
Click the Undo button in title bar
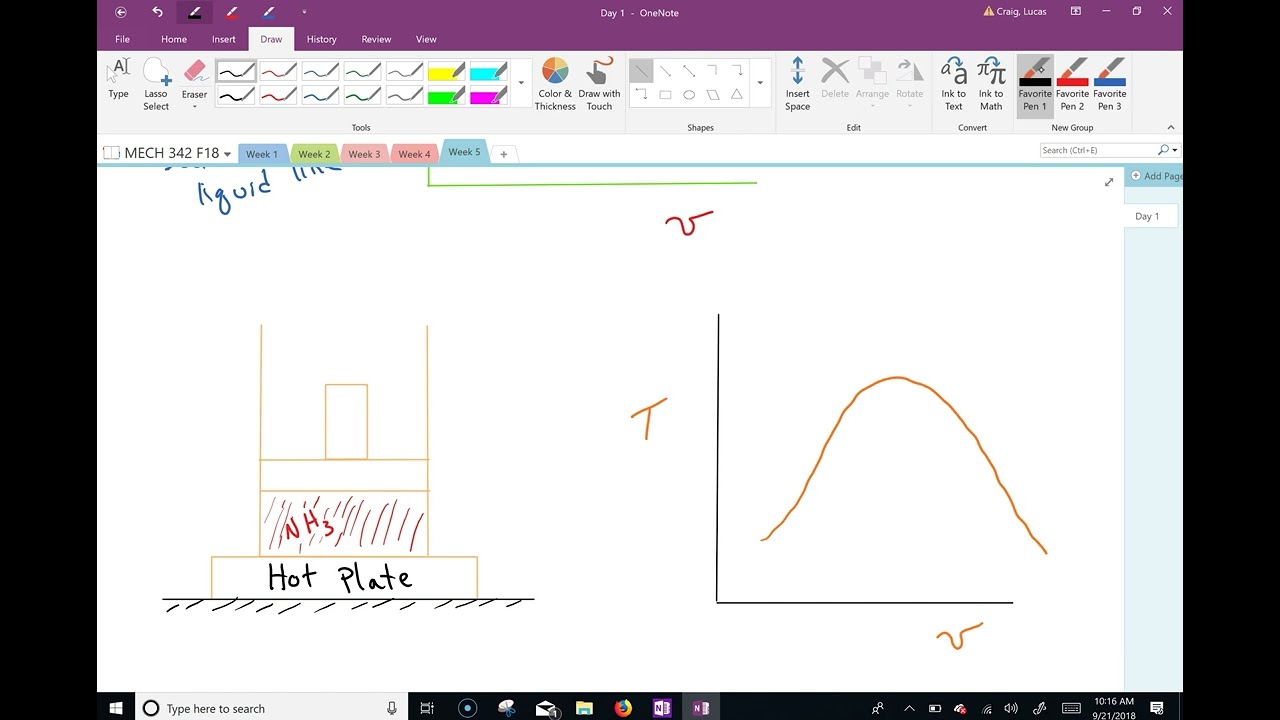157,12
